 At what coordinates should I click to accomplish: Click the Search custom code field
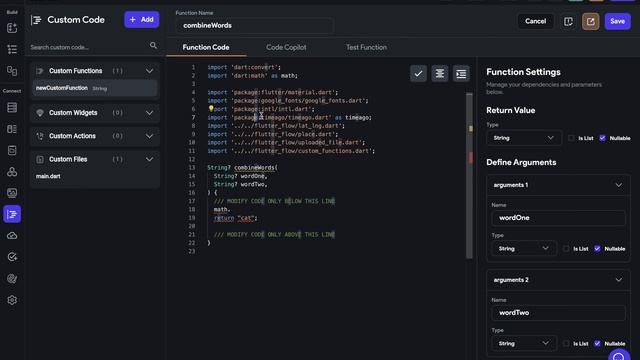pyautogui.click(x=88, y=47)
